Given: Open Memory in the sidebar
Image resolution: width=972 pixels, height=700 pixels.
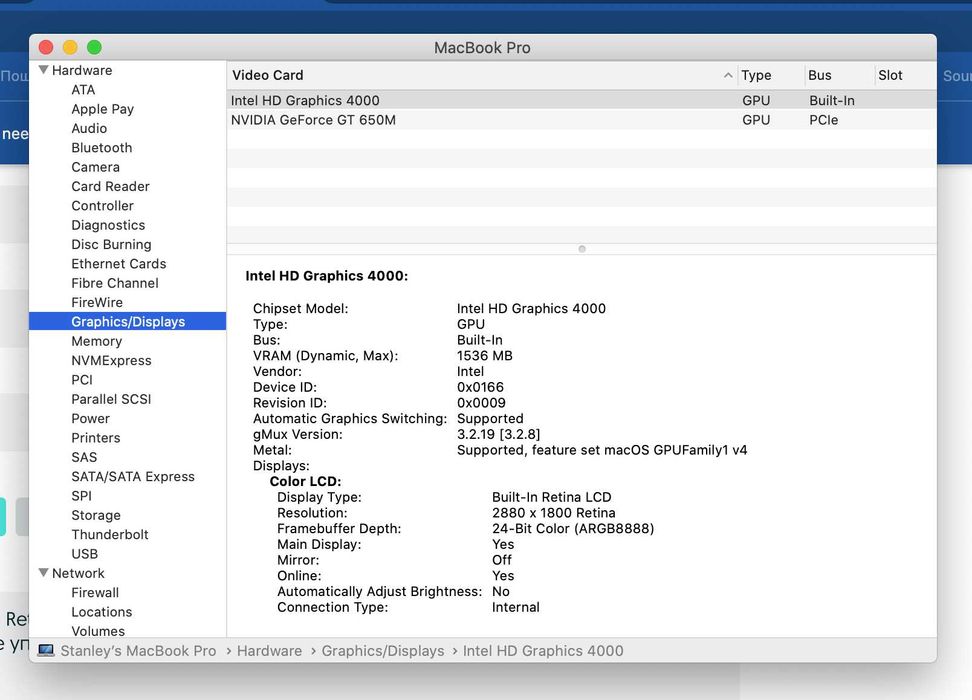Looking at the screenshot, I should [97, 341].
